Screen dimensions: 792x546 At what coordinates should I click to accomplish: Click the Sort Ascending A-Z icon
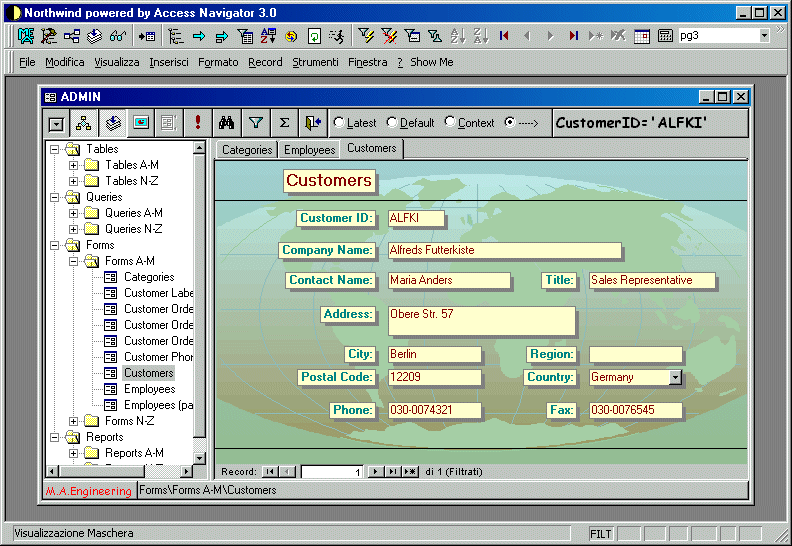[457, 36]
